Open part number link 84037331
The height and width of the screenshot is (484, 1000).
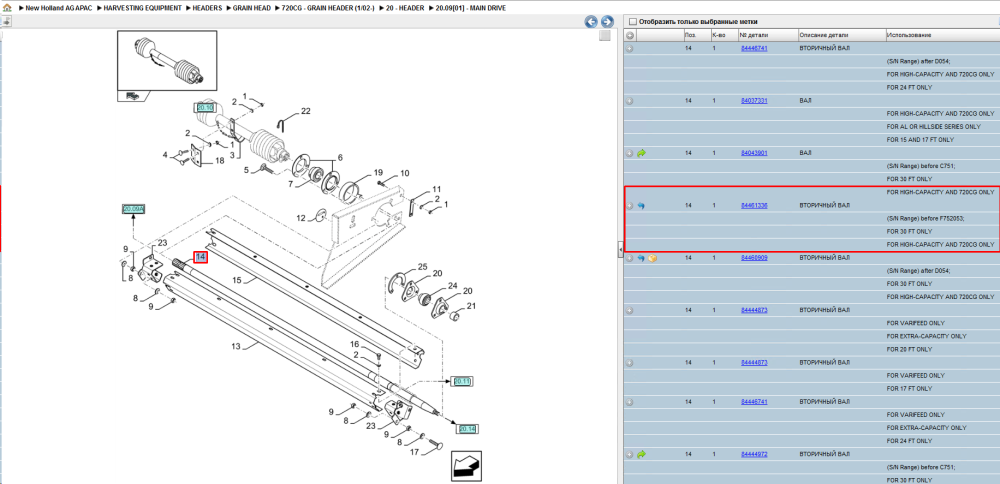point(754,101)
